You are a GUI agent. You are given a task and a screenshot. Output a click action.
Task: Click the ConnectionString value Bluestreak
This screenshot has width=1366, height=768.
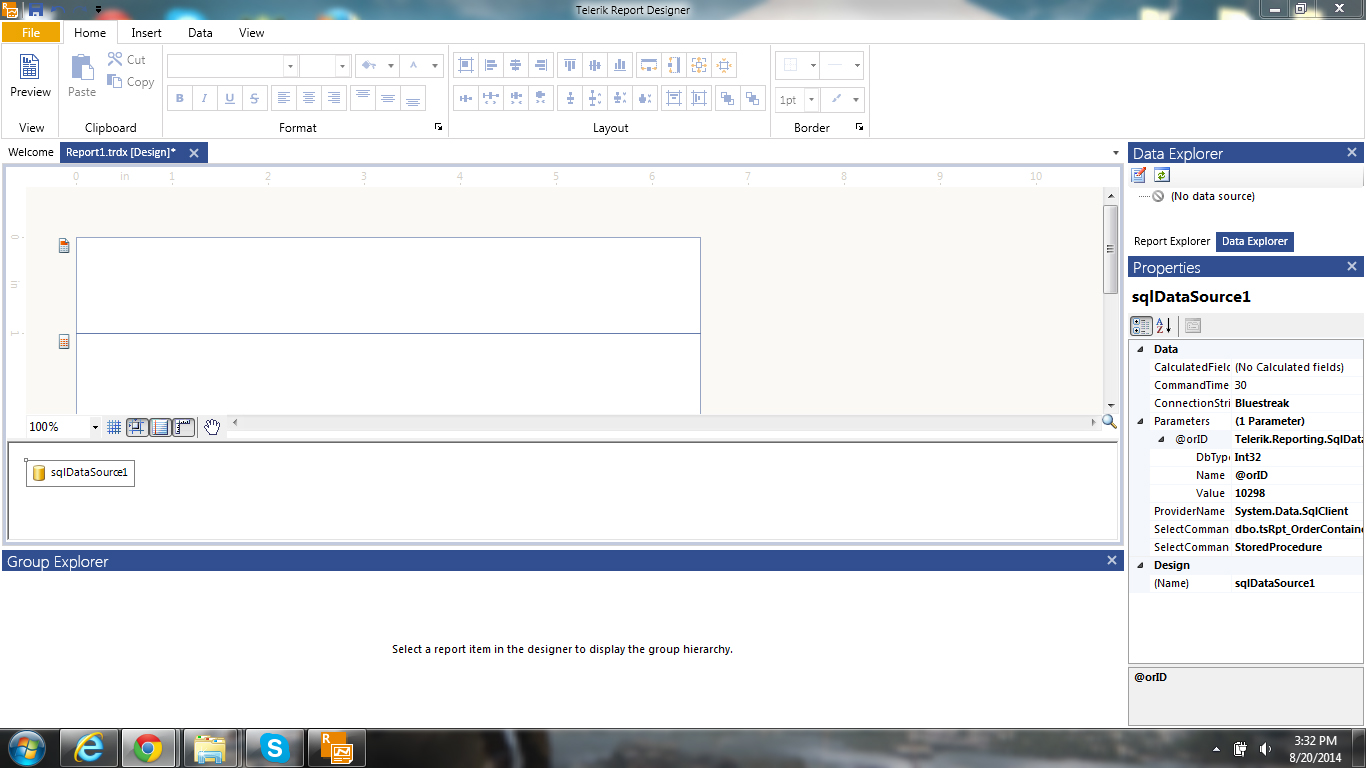point(1297,403)
